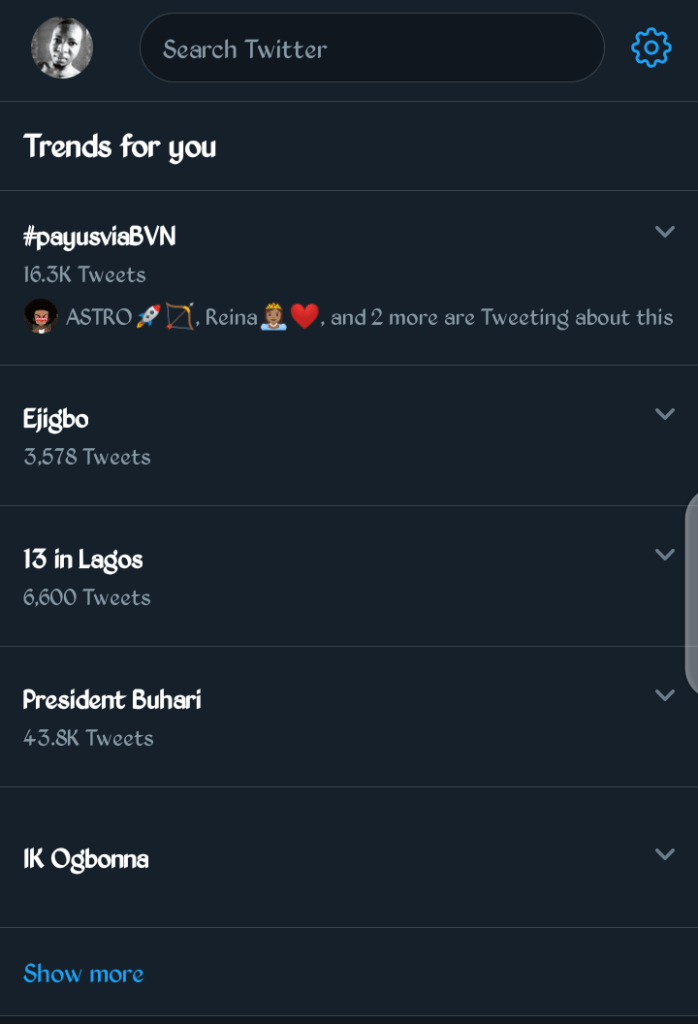Click the 6,600 Tweets count
Image resolution: width=698 pixels, height=1024 pixels.
[87, 598]
